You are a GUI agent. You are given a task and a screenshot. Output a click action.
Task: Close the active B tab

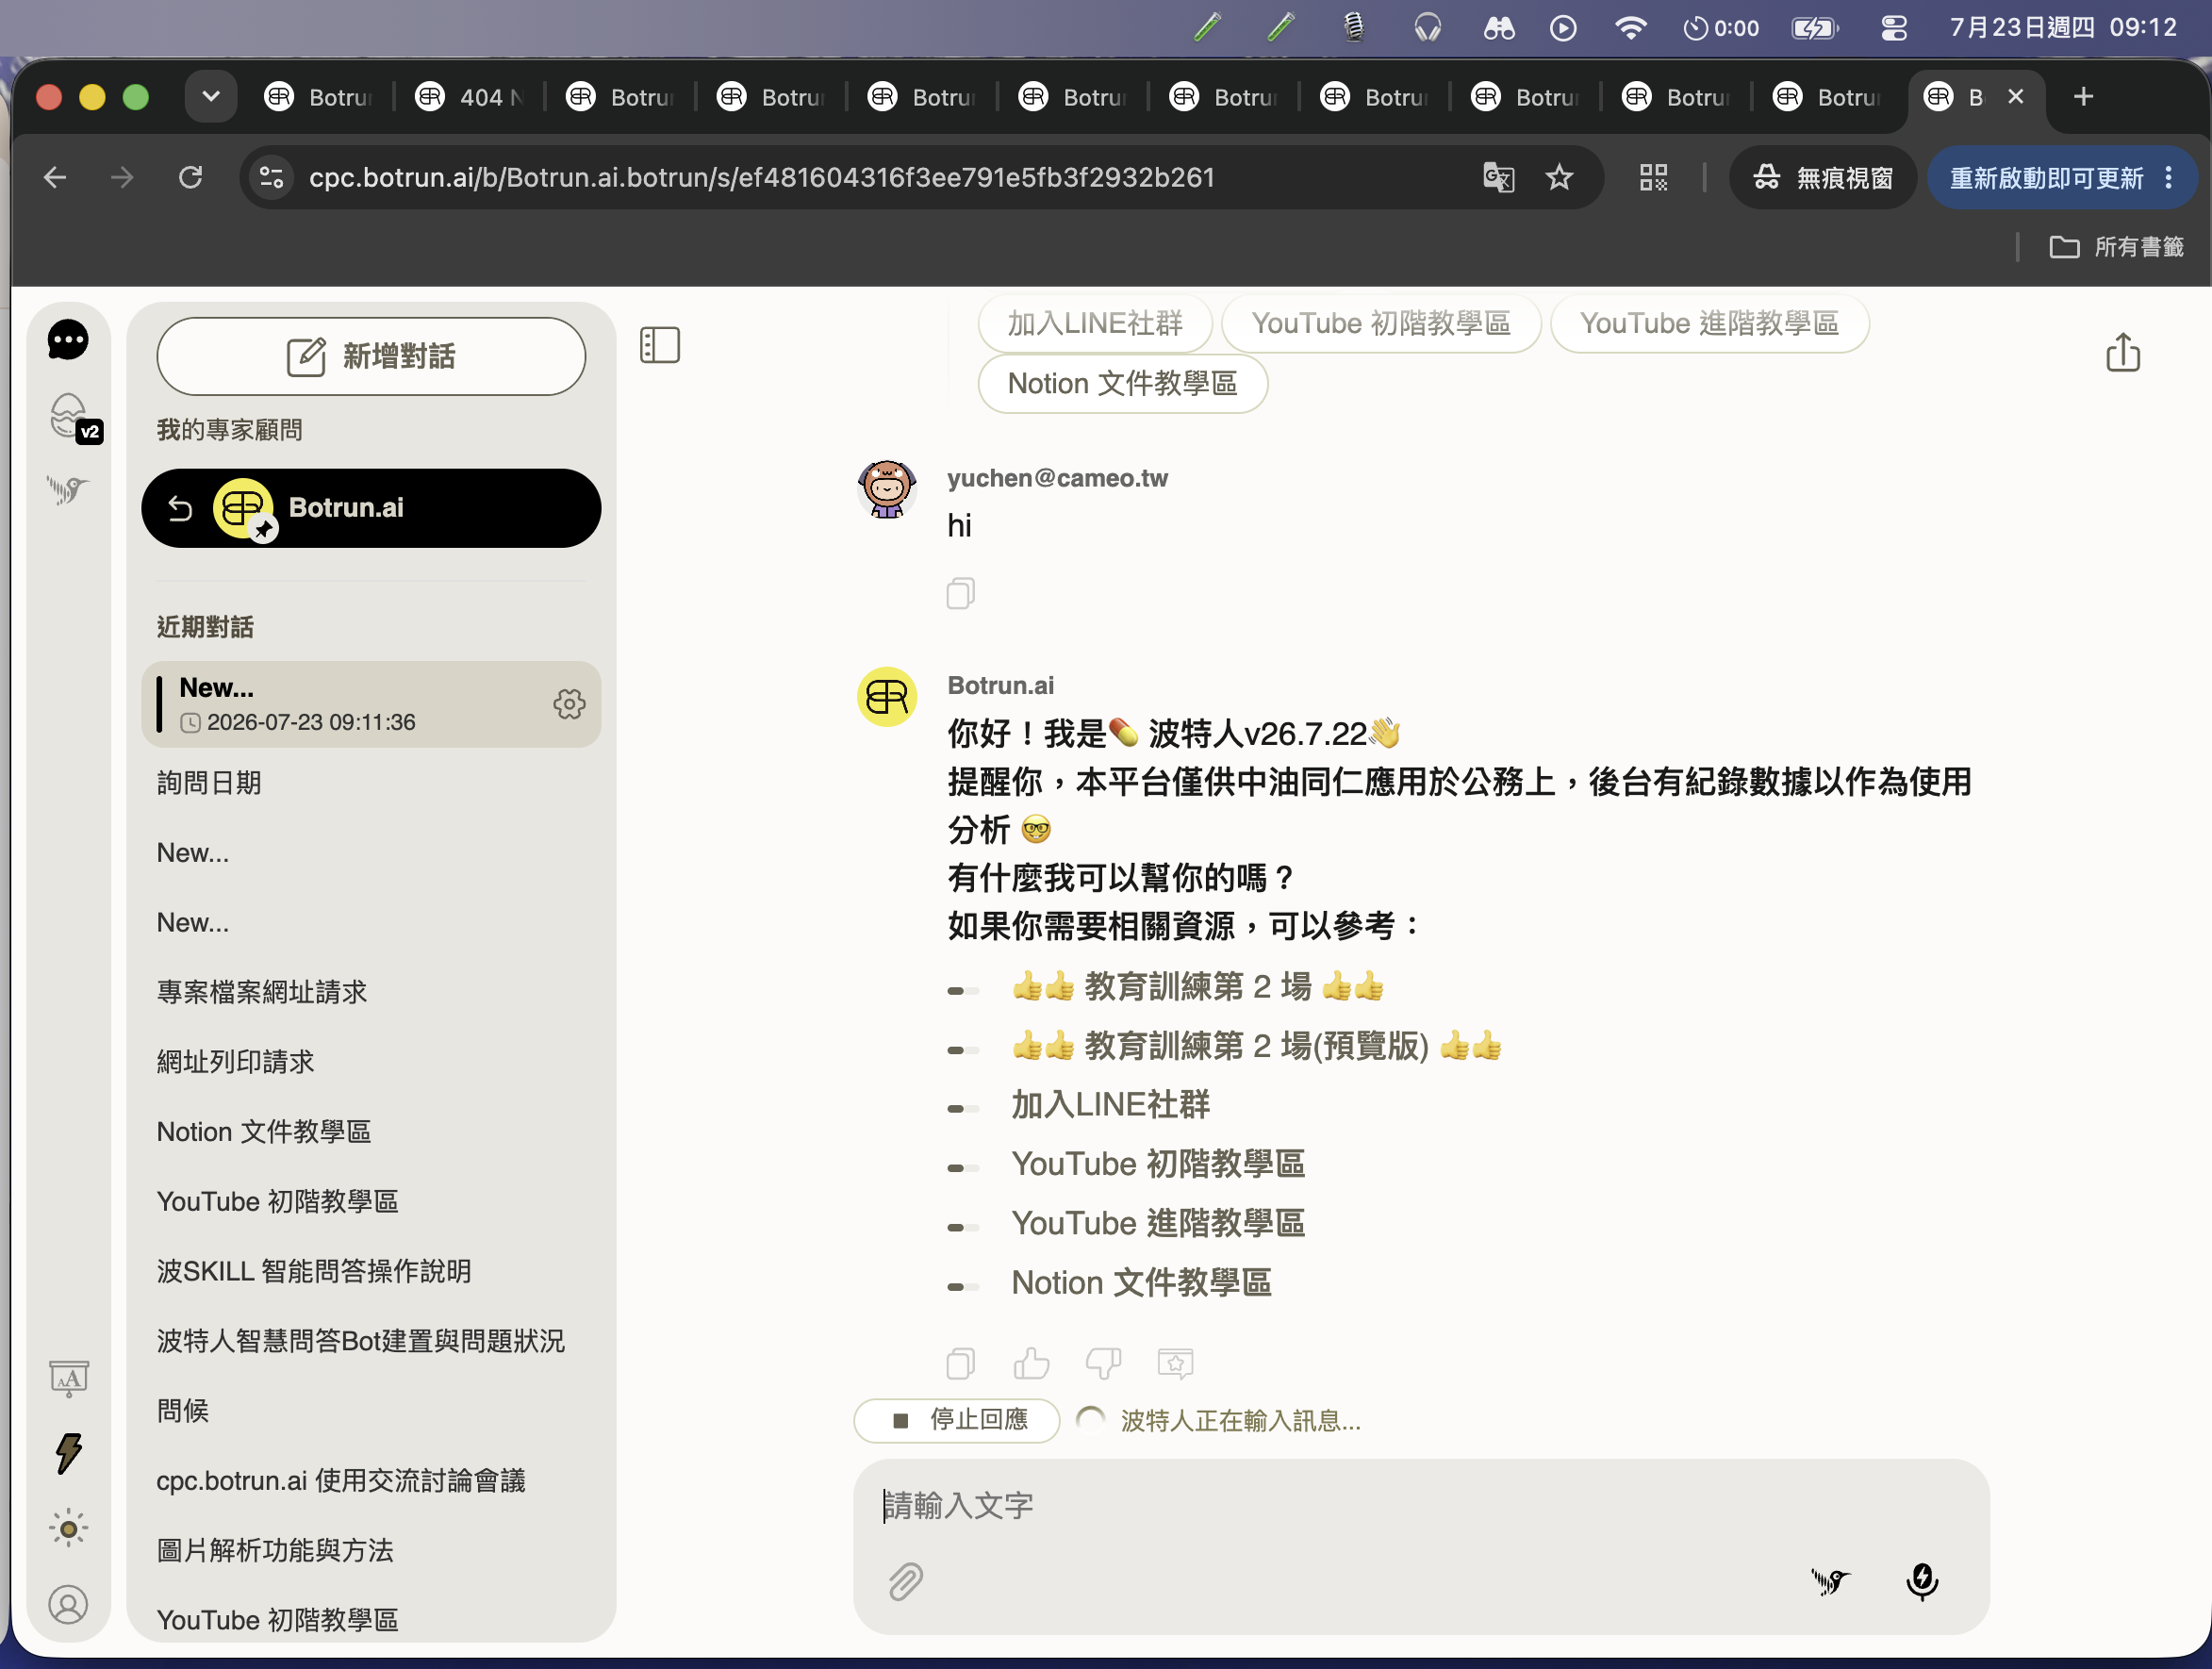[2015, 97]
